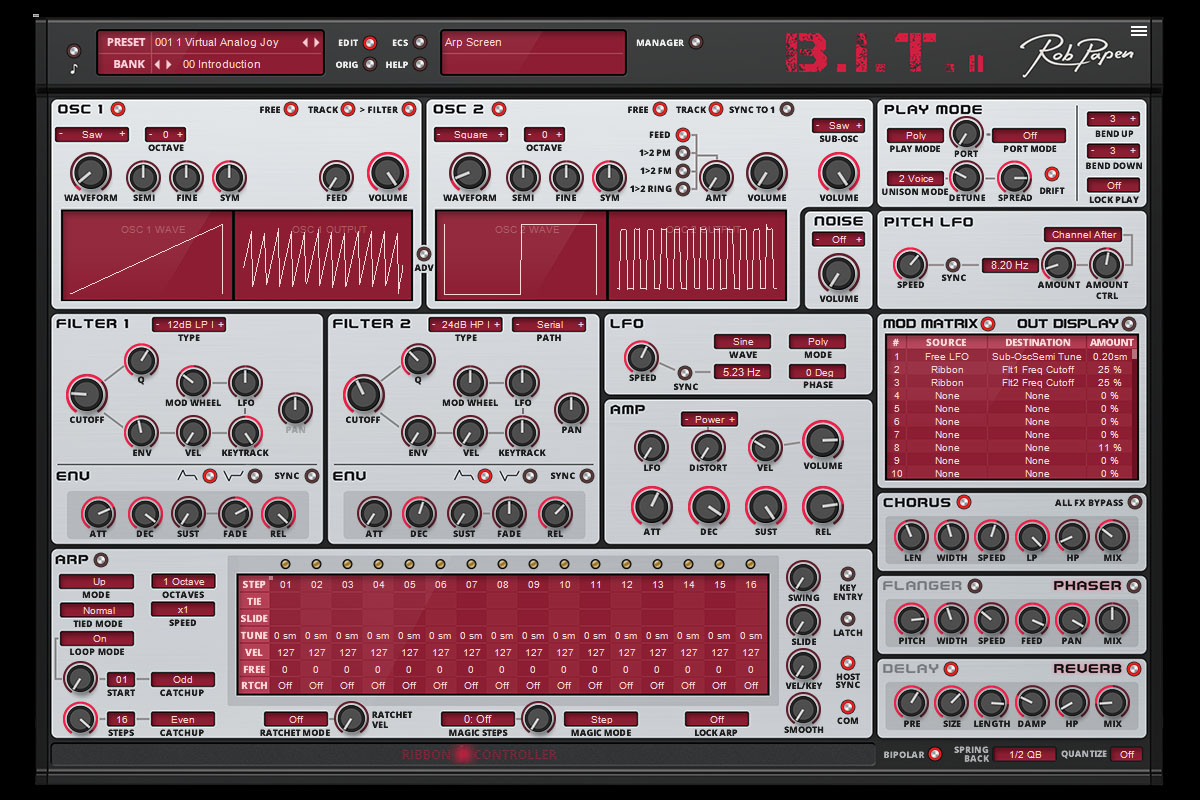The width and height of the screenshot is (1200, 800).
Task: Click the Reverb MIX knob
Action: (x=1111, y=702)
